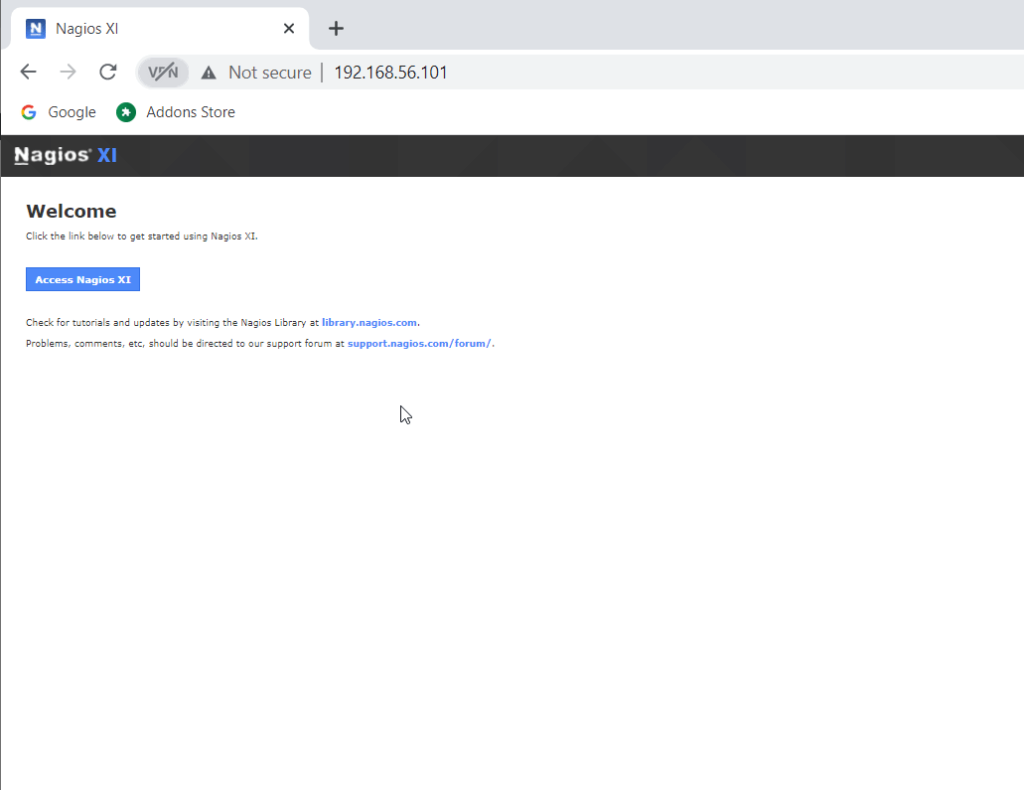Click the Welcome heading text
The image size is (1024, 790).
71,212
